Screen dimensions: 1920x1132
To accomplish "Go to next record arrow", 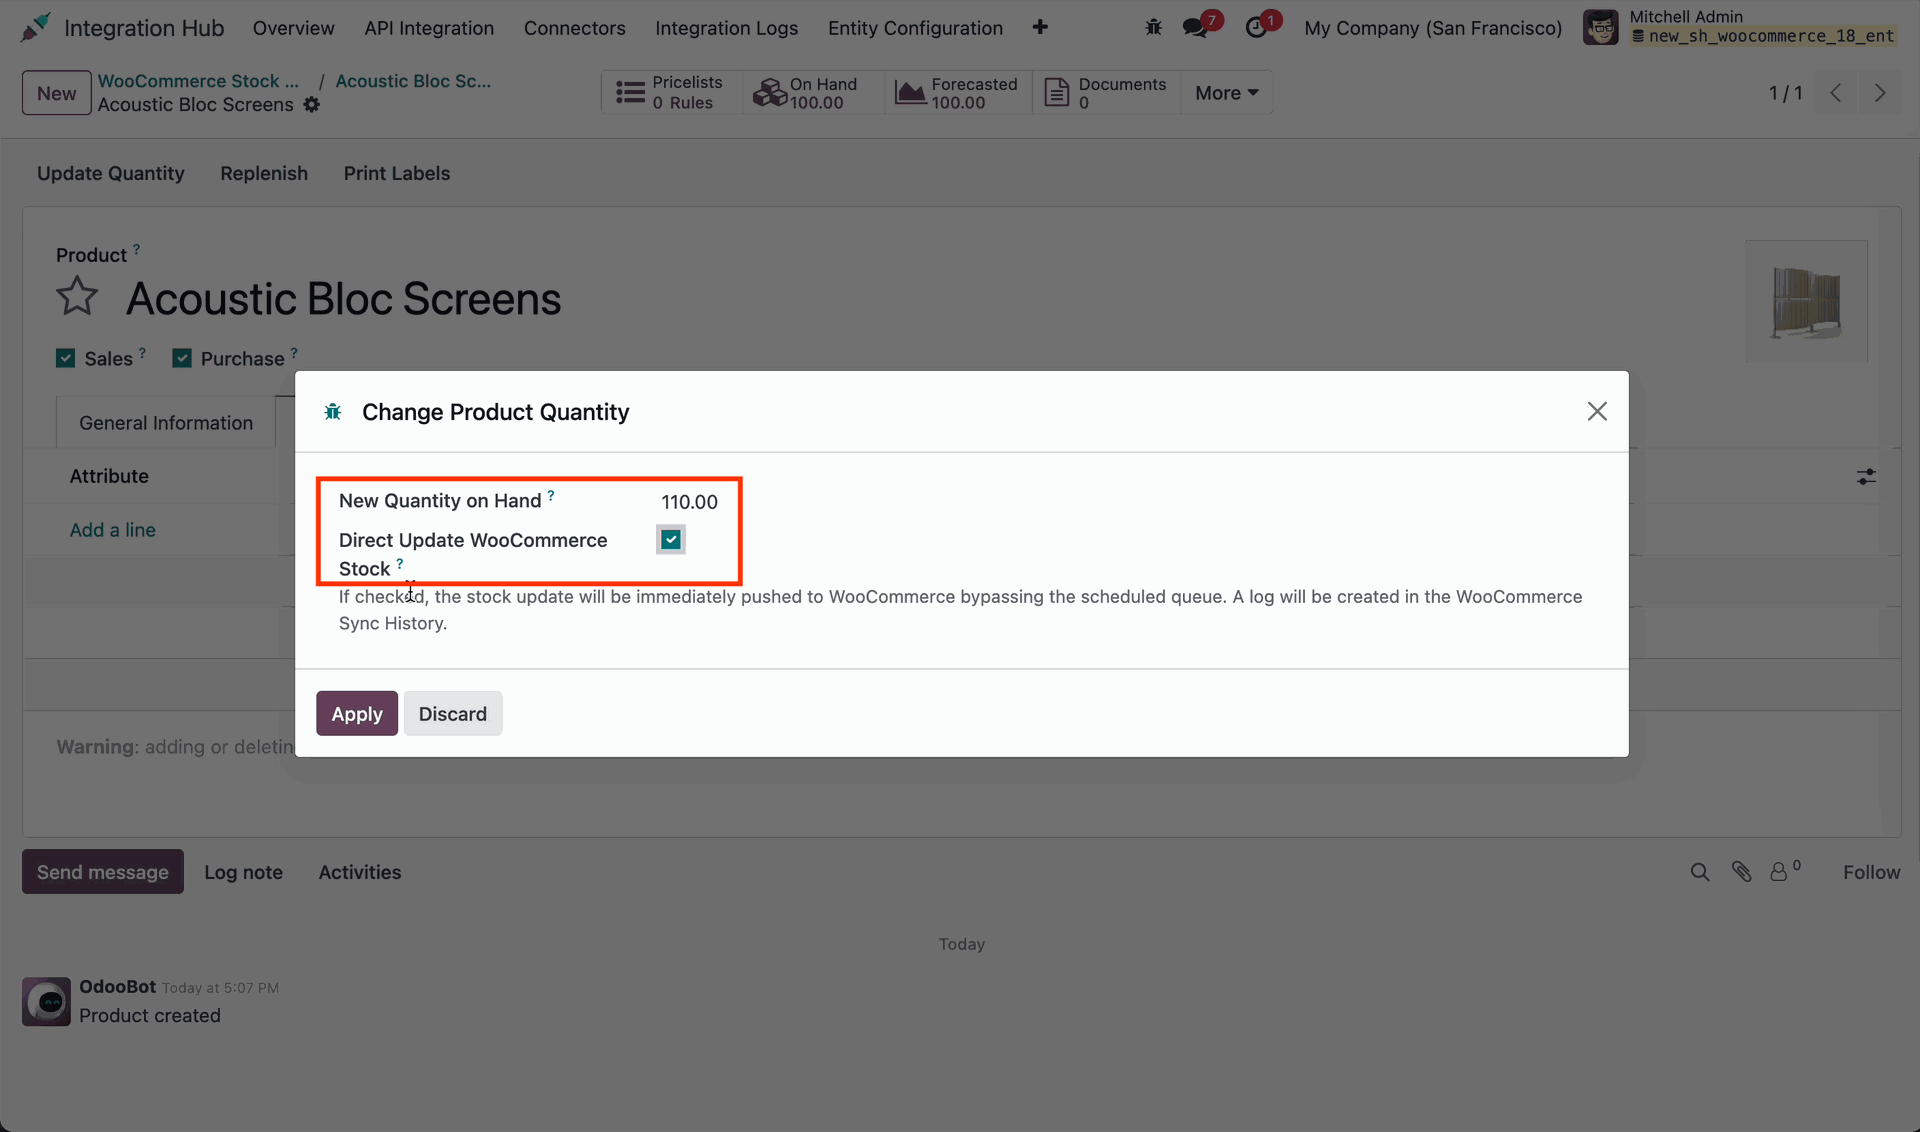I will coord(1880,93).
